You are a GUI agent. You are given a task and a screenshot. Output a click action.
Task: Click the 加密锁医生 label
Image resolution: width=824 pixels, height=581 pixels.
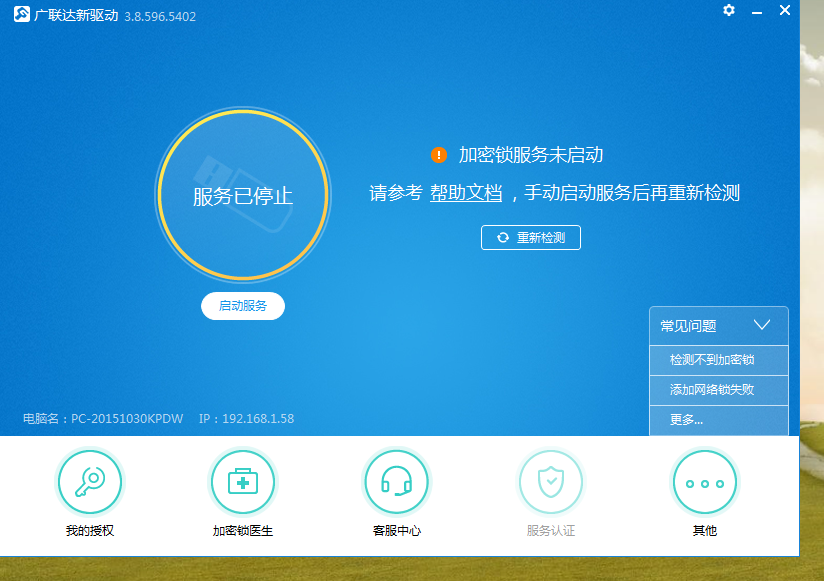(243, 531)
